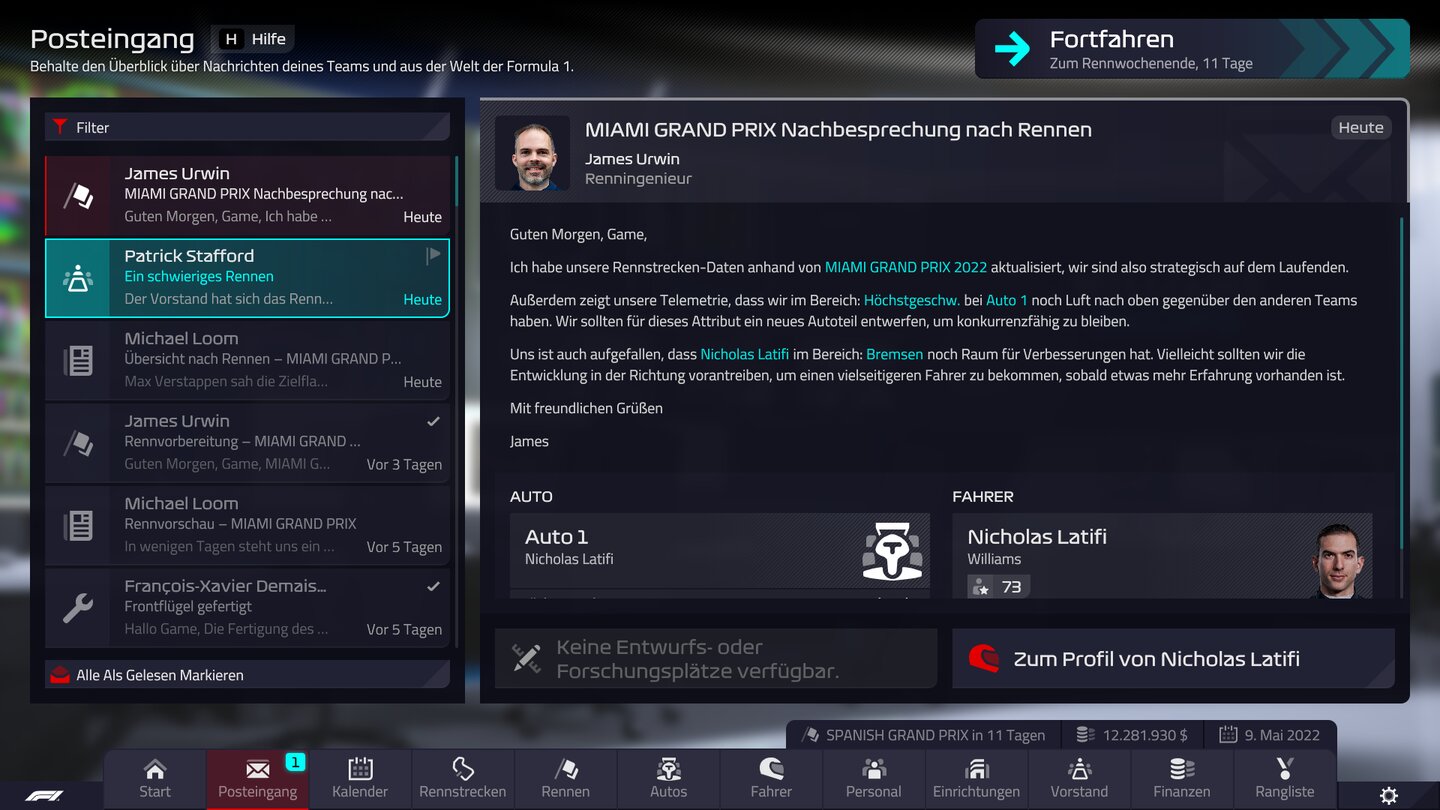Click the red filter funnel icon
1440x810 pixels.
coord(60,127)
